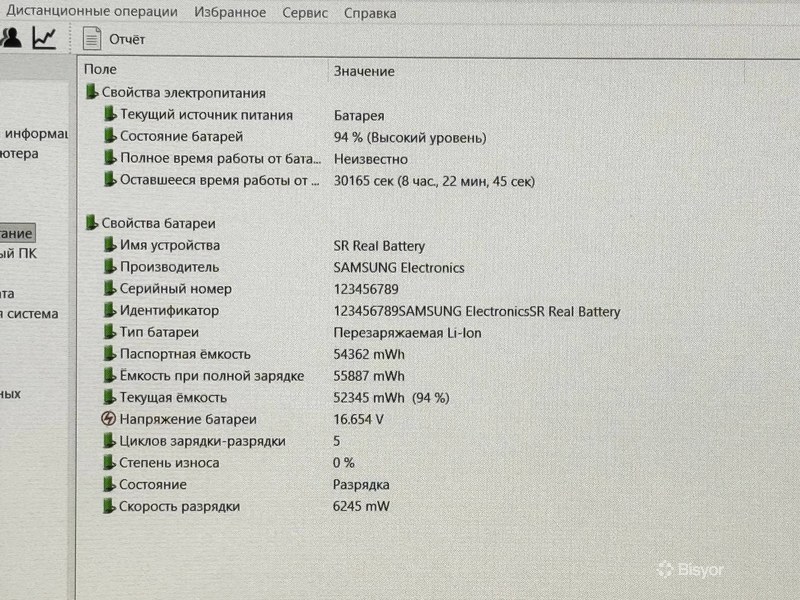Click the icon beside Скорость разрядки
The image size is (800, 600).
tap(109, 506)
